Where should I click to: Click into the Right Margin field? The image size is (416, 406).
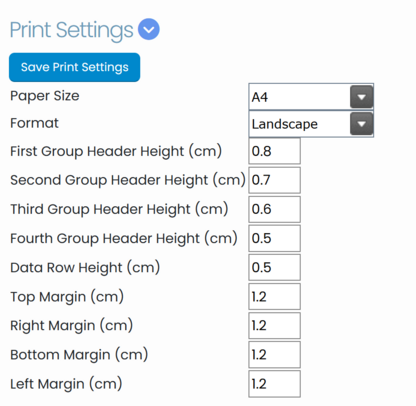[274, 326]
